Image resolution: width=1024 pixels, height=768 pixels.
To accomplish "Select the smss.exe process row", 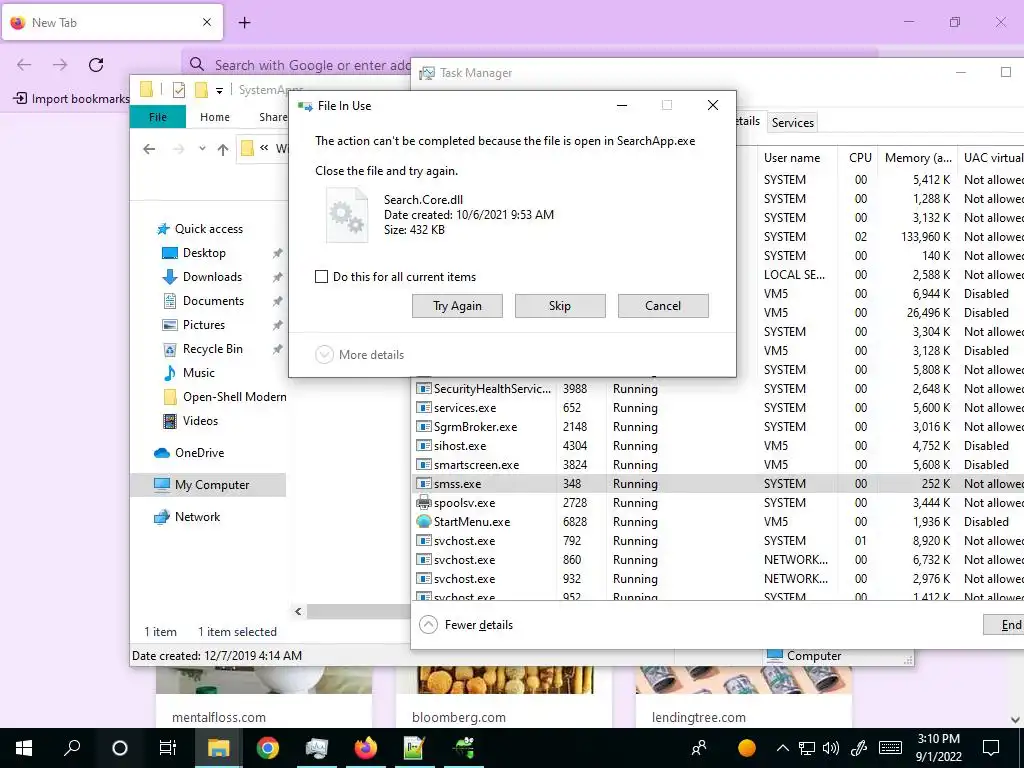I will pos(718,484).
